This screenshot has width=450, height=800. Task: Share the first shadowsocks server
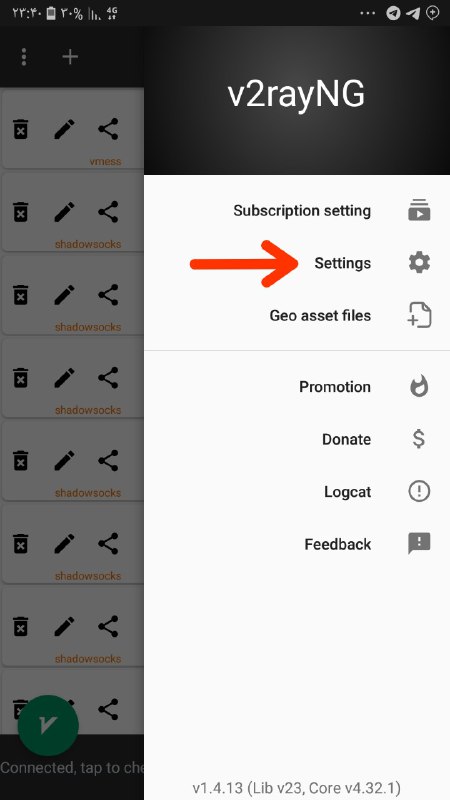[108, 212]
